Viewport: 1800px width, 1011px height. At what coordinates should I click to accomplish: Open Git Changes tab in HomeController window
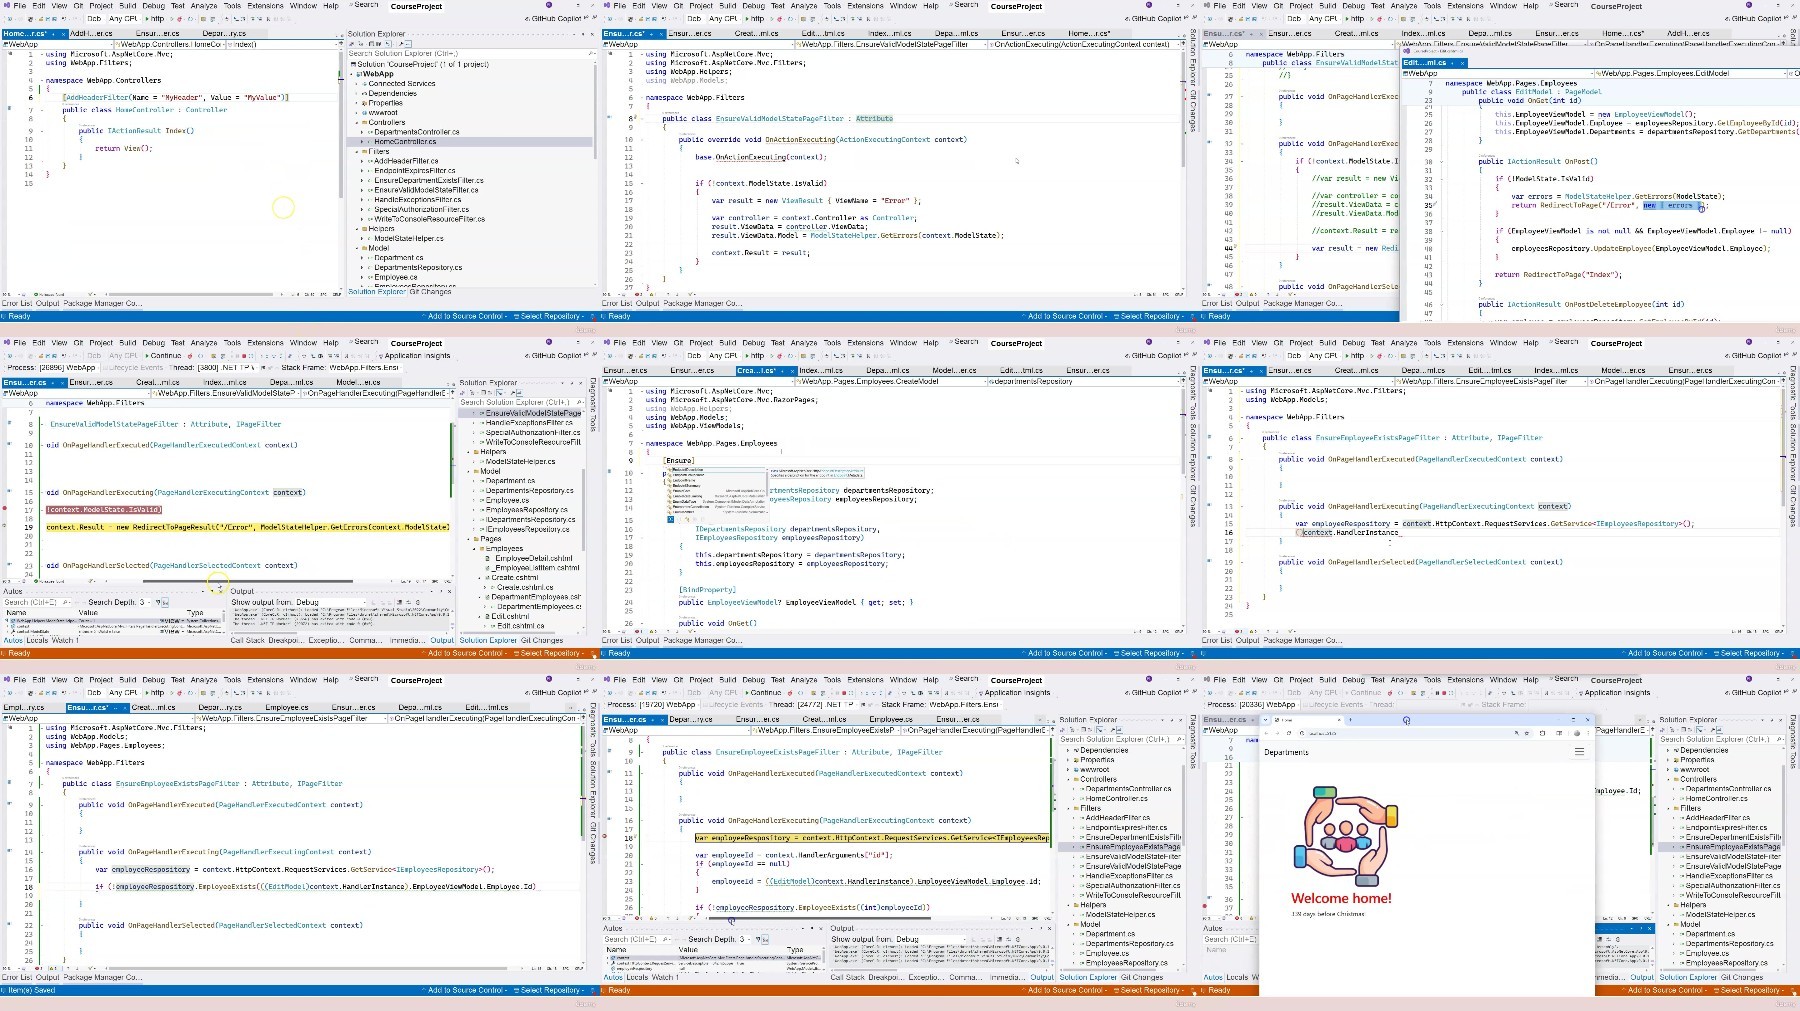(431, 291)
